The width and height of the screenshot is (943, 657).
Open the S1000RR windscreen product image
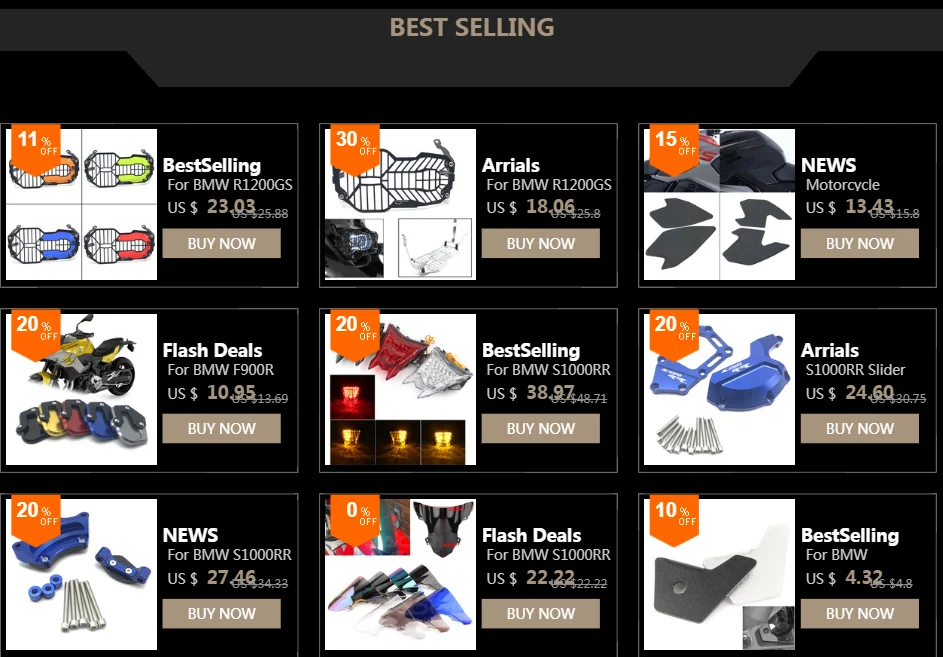[401, 574]
